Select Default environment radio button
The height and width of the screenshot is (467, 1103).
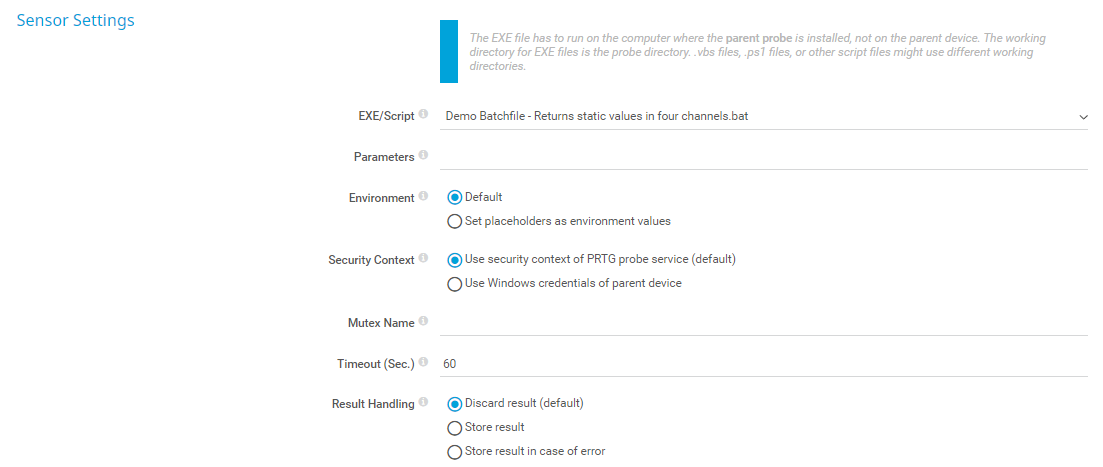(x=455, y=198)
